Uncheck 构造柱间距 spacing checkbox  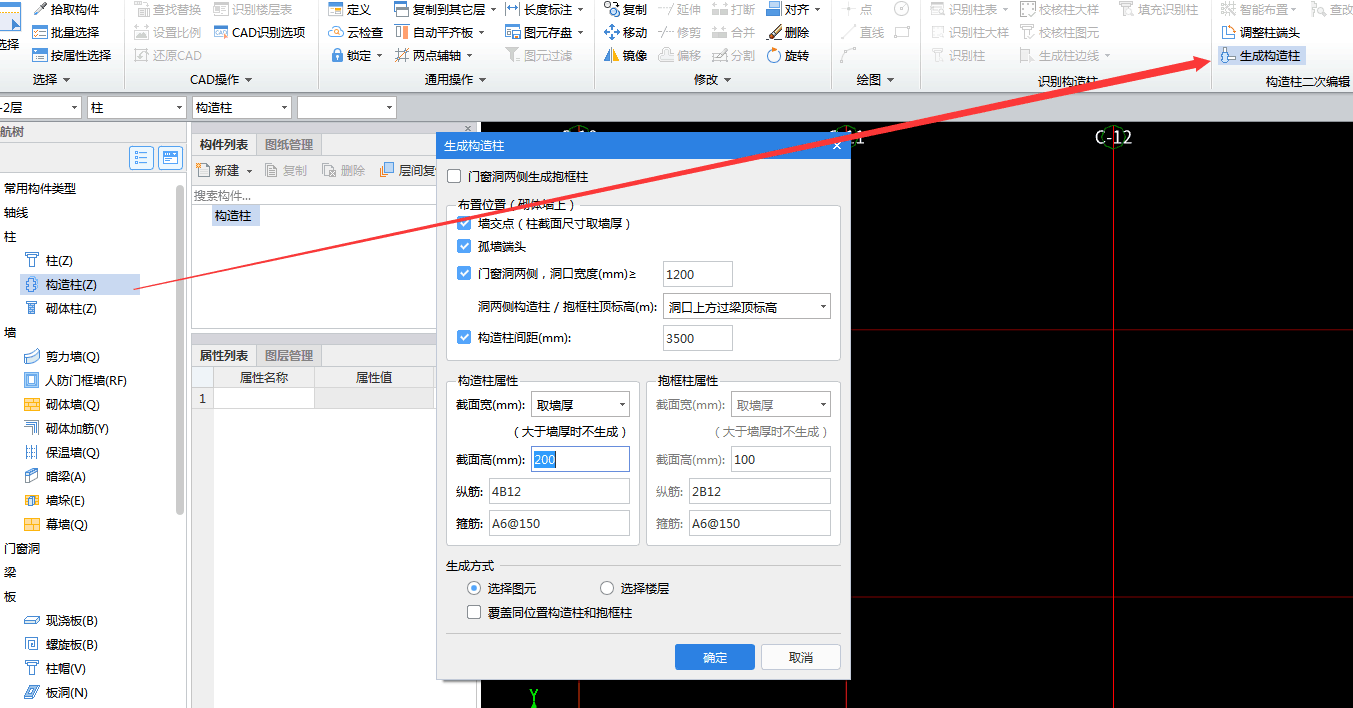464,337
